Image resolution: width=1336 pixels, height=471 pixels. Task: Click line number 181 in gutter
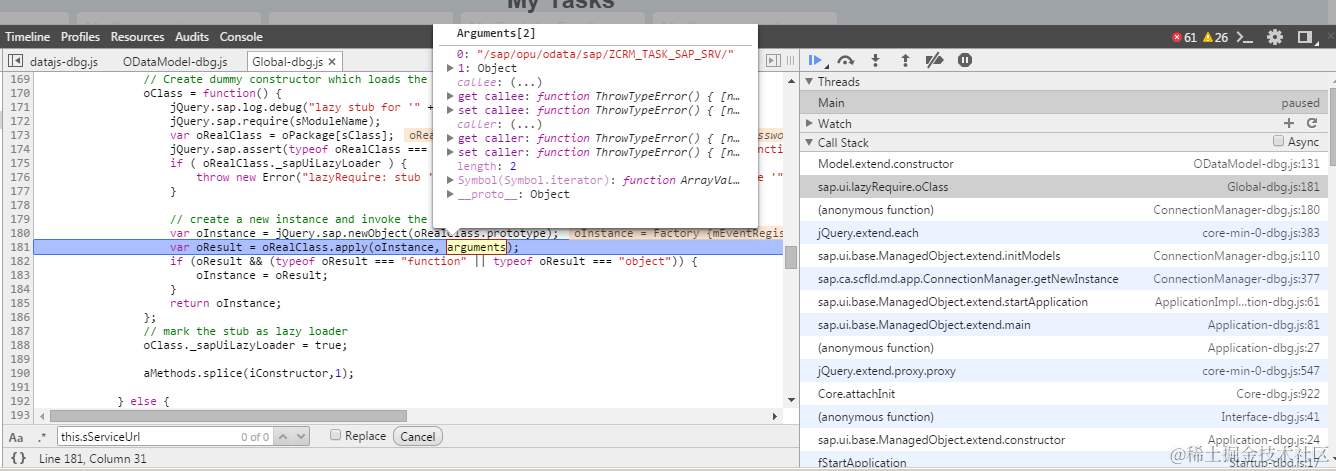[19, 247]
